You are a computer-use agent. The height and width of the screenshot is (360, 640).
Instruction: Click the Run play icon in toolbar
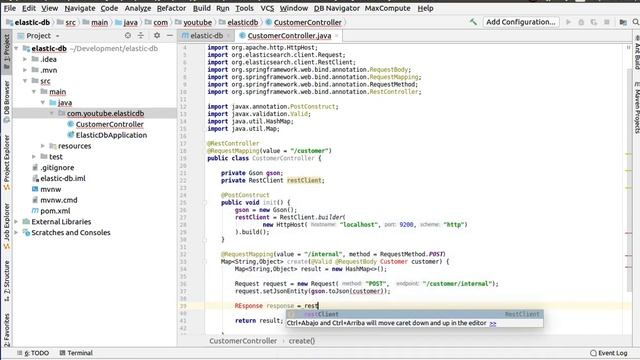pyautogui.click(x=568, y=22)
